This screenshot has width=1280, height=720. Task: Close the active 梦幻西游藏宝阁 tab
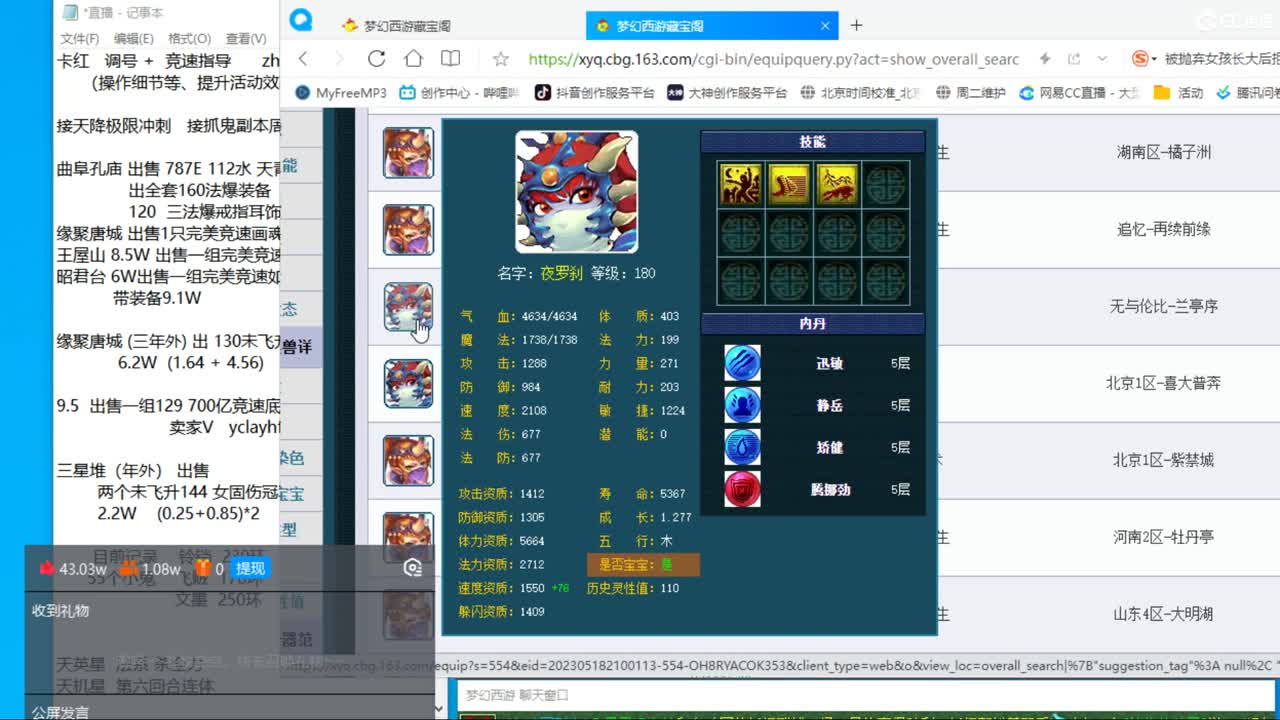(x=825, y=26)
